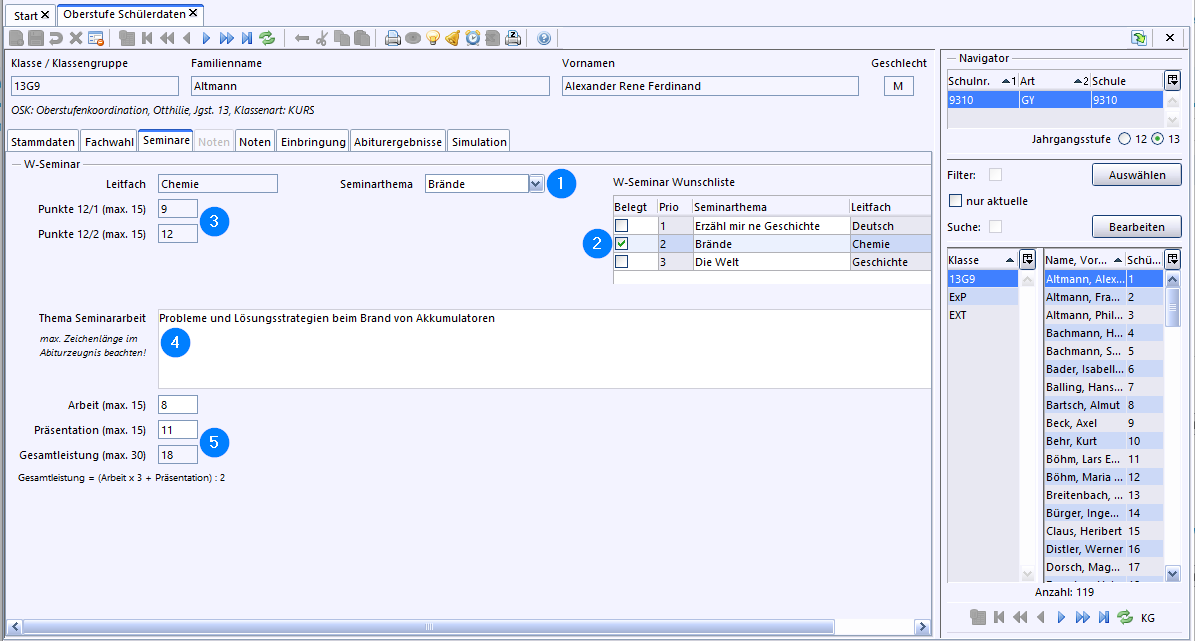The width and height of the screenshot is (1195, 641).
Task: Open the Stammdaten tab
Action: pos(43,142)
